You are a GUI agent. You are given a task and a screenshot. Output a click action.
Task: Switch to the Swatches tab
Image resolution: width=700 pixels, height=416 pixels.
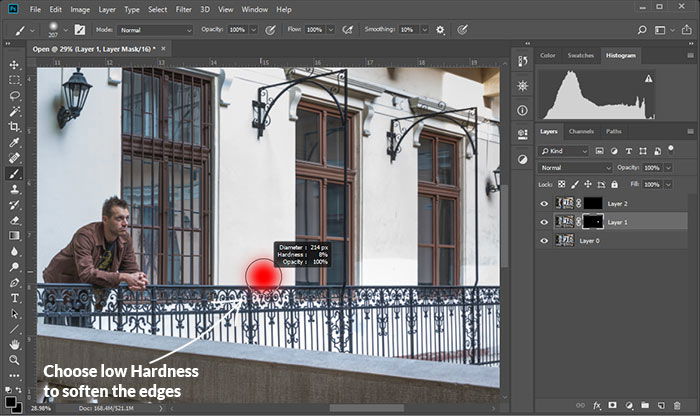pyautogui.click(x=581, y=55)
